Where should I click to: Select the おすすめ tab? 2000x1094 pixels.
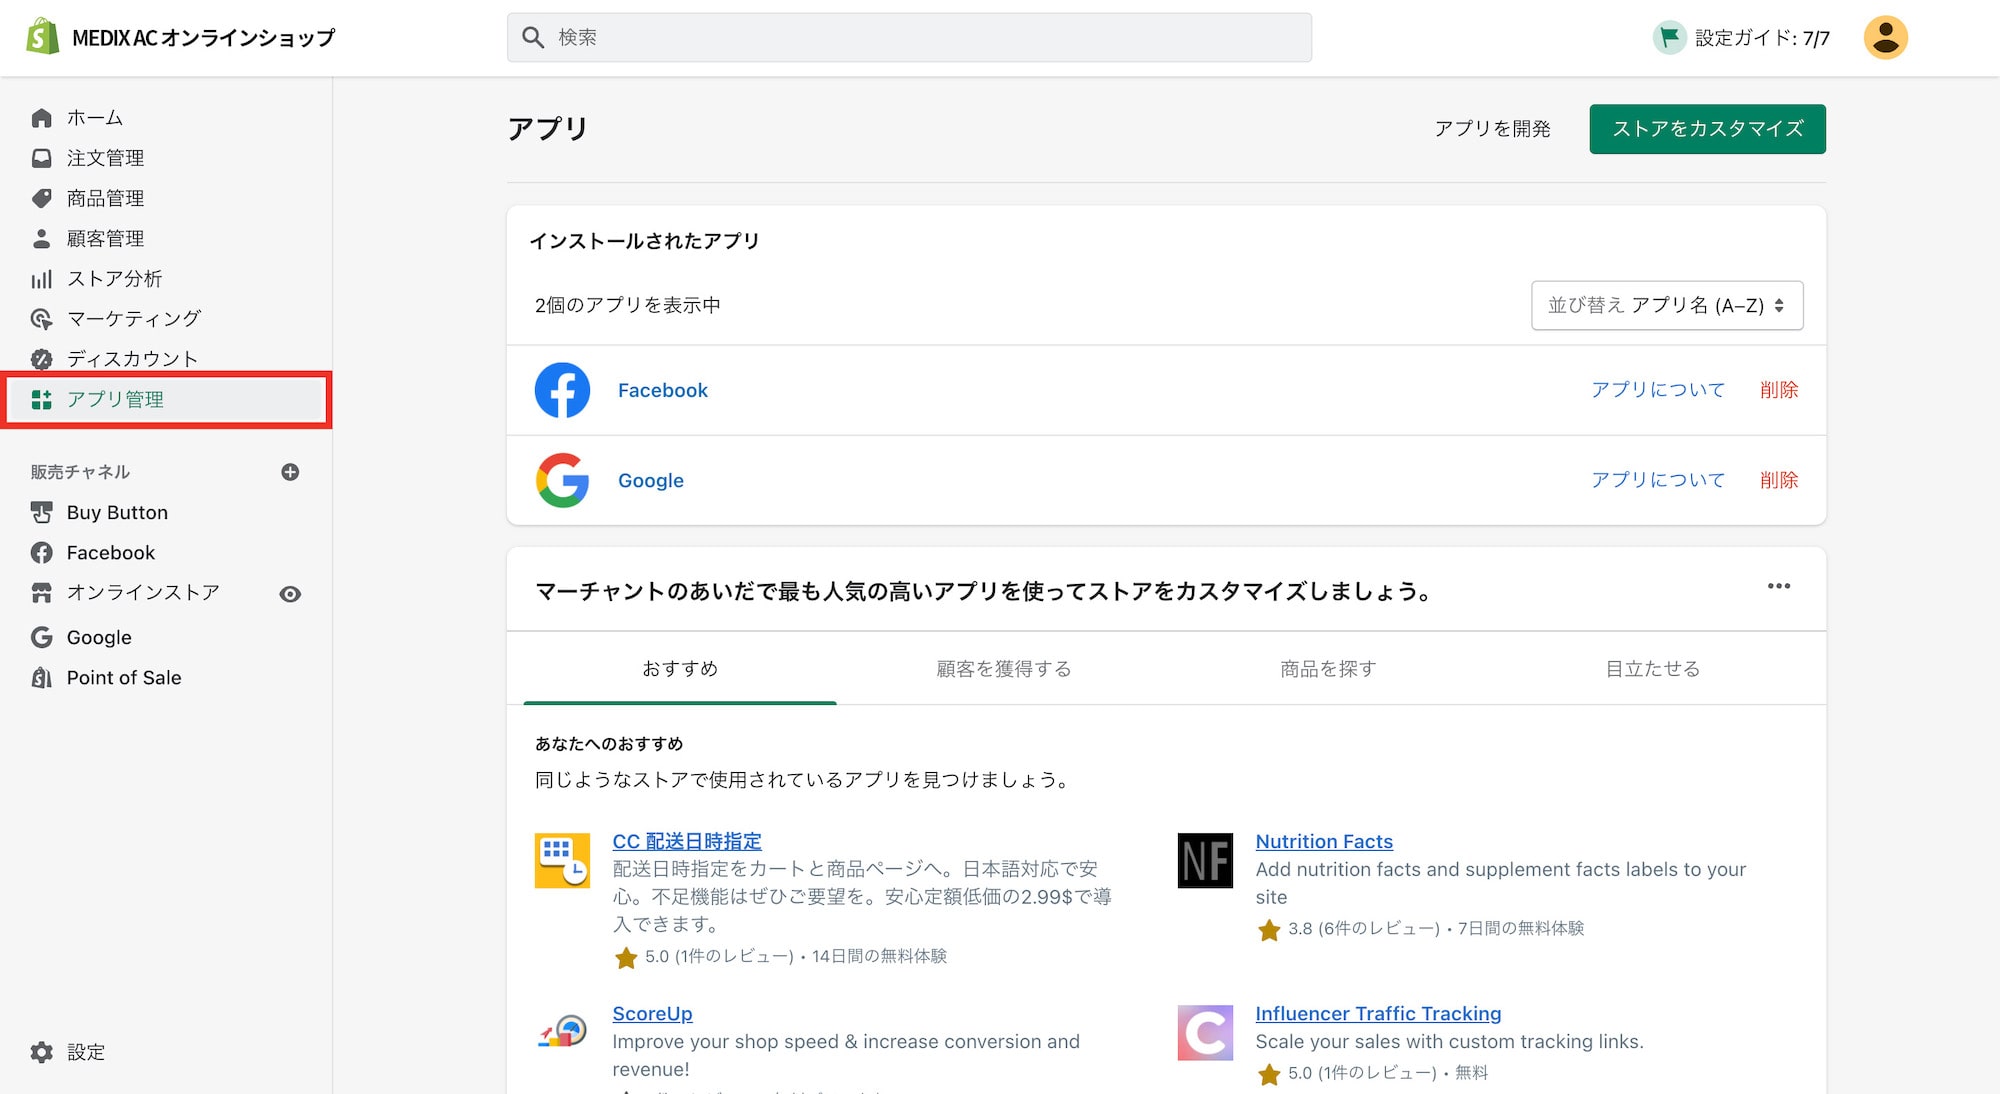pyautogui.click(x=680, y=668)
